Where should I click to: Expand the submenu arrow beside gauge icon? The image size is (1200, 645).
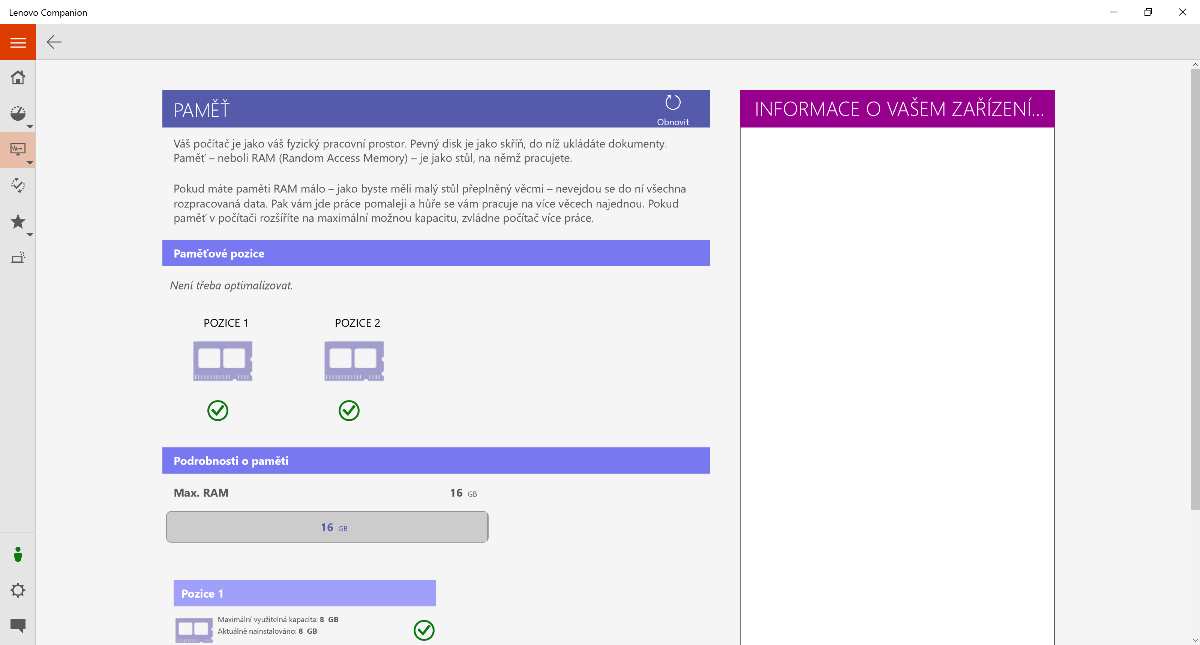[30, 127]
